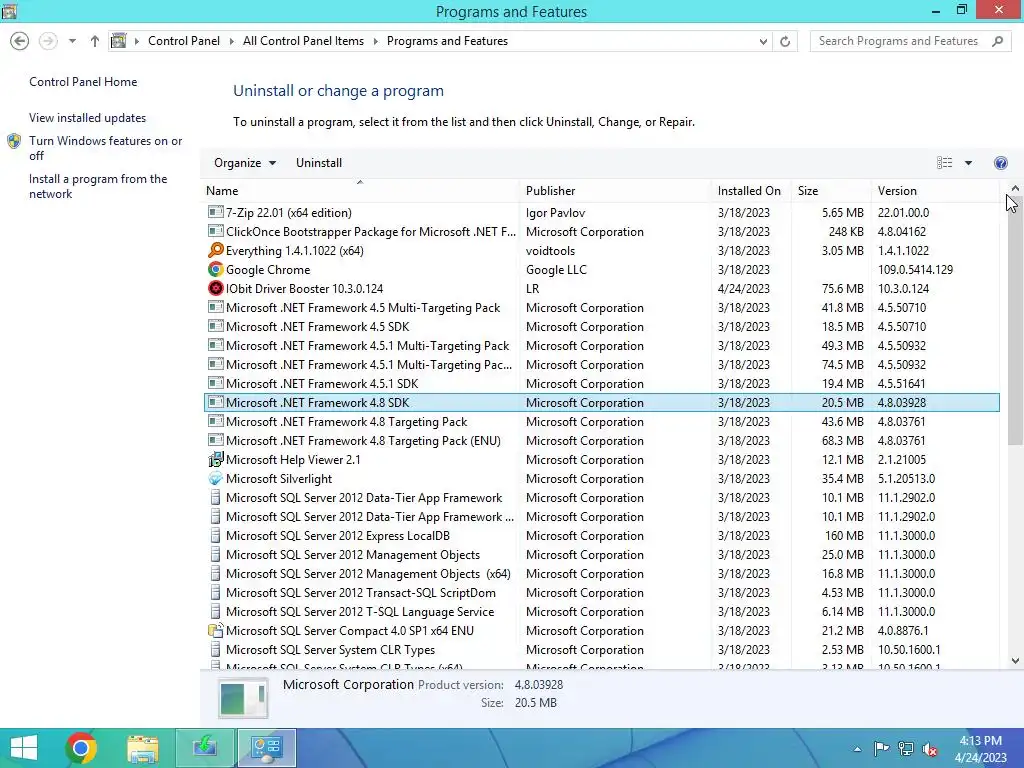Viewport: 1024px width, 768px height.
Task: Click the change view icon
Action: point(944,163)
